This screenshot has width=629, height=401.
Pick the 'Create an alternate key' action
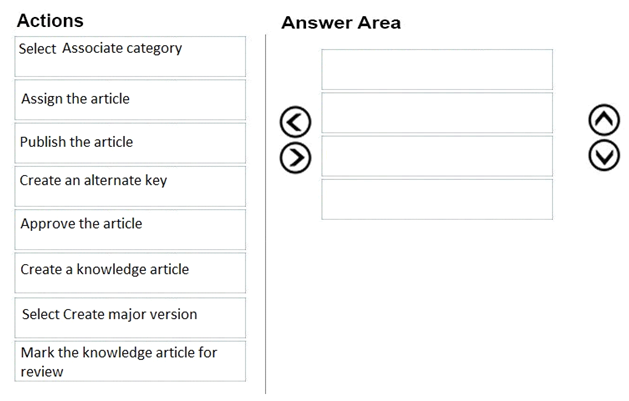tap(130, 186)
